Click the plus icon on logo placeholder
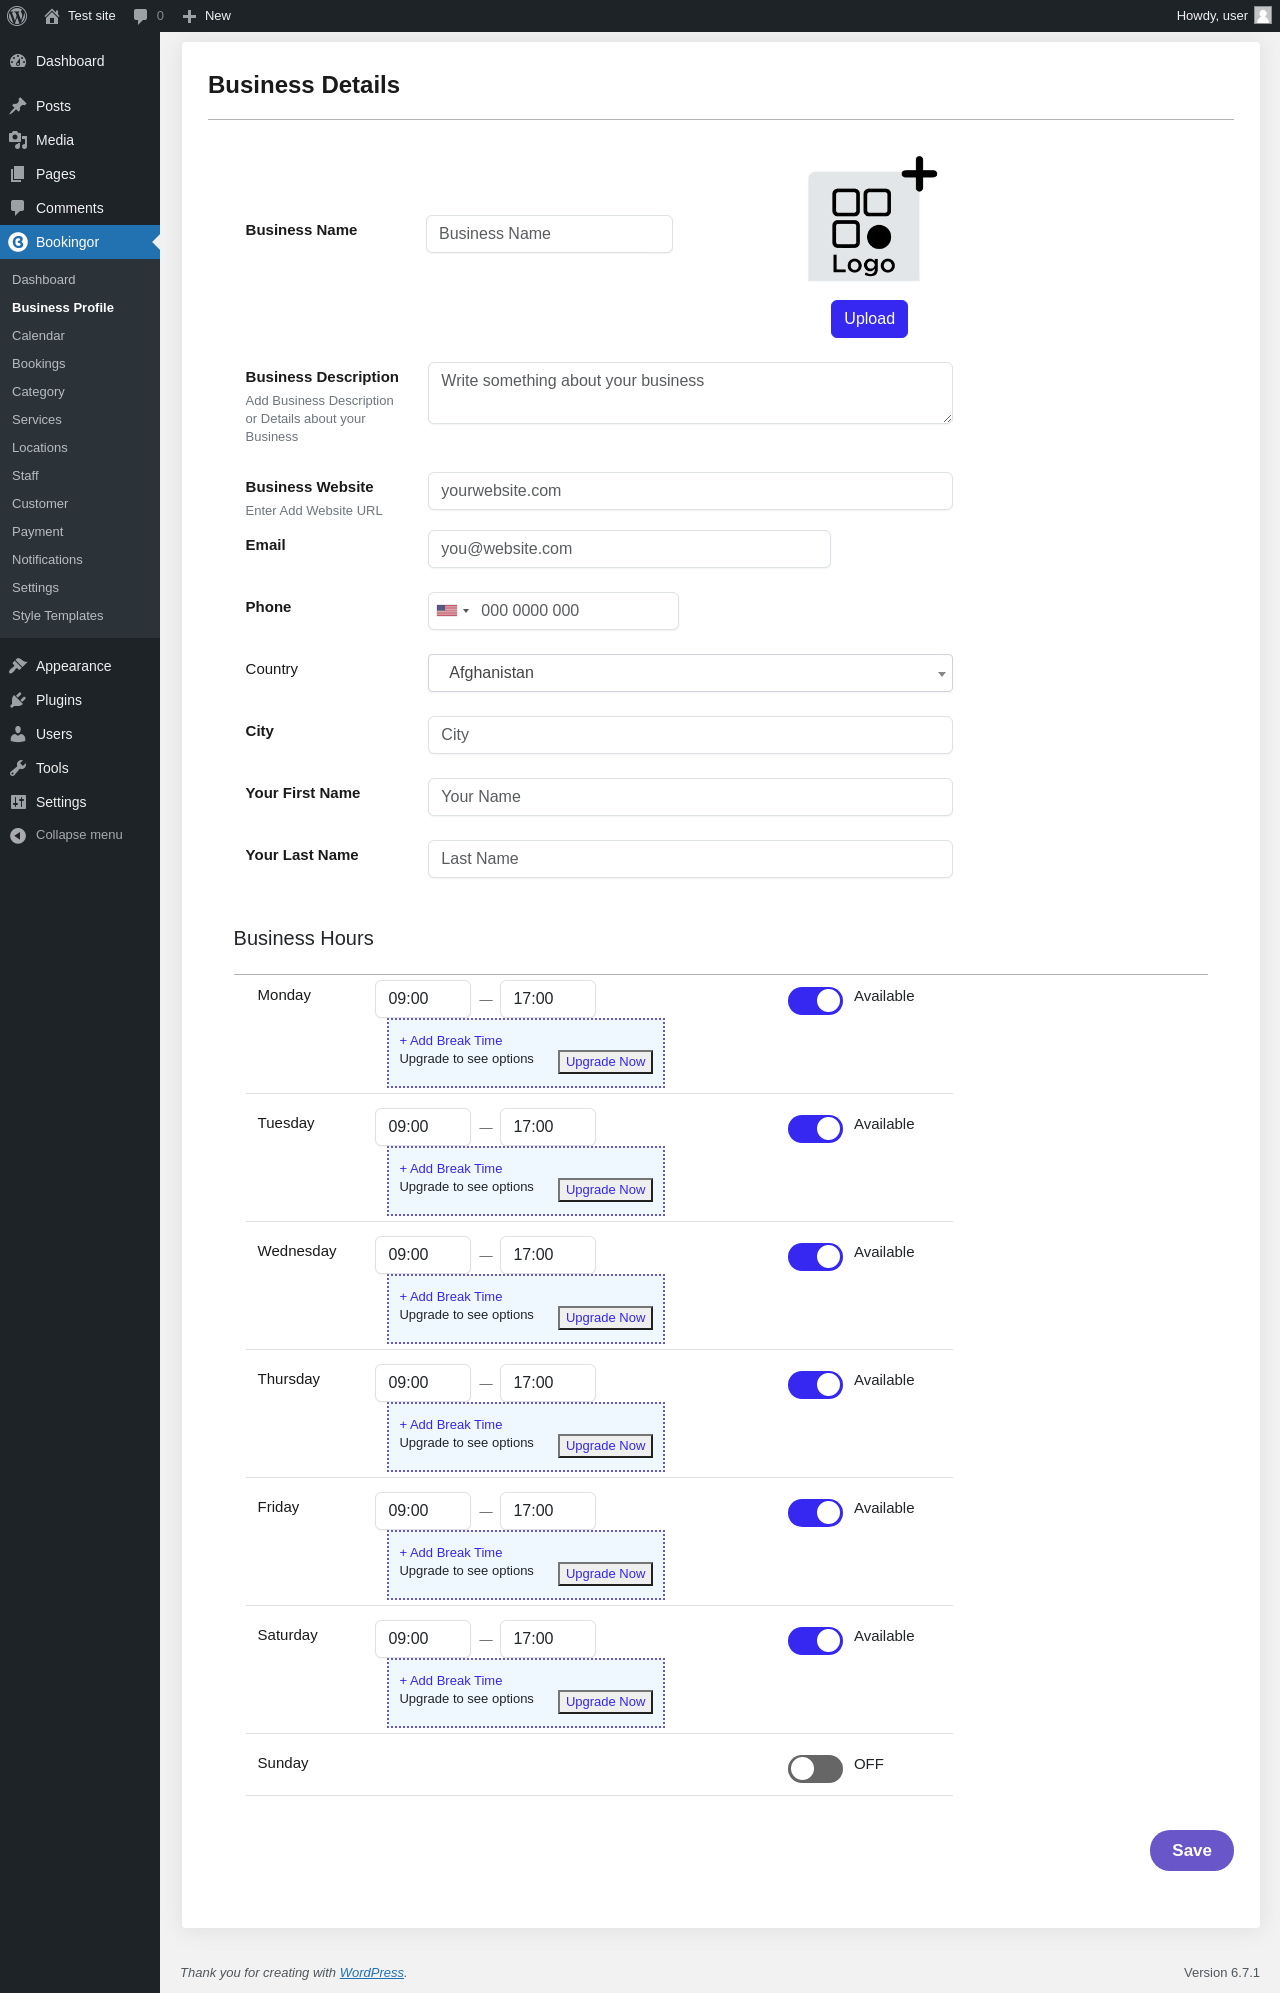 [x=919, y=174]
